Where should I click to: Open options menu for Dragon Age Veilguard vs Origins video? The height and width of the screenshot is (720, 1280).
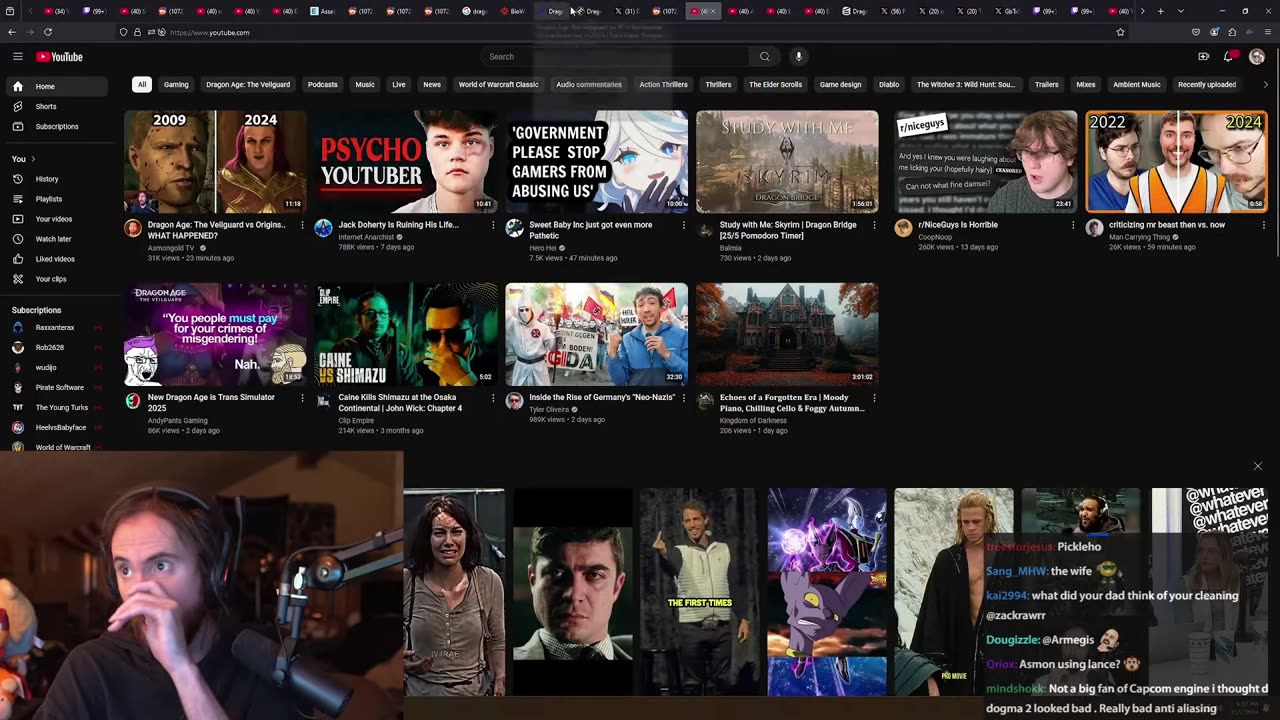pyautogui.click(x=302, y=225)
